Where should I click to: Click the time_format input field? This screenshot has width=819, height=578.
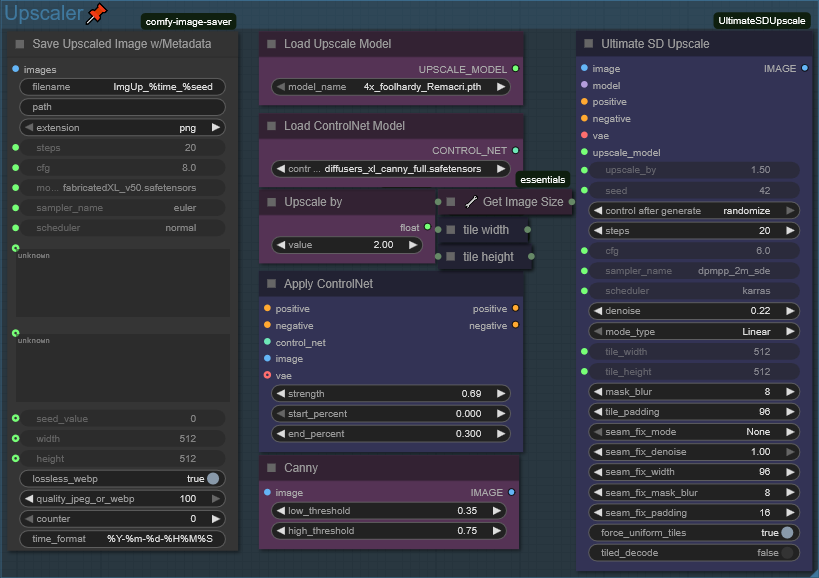coord(122,538)
